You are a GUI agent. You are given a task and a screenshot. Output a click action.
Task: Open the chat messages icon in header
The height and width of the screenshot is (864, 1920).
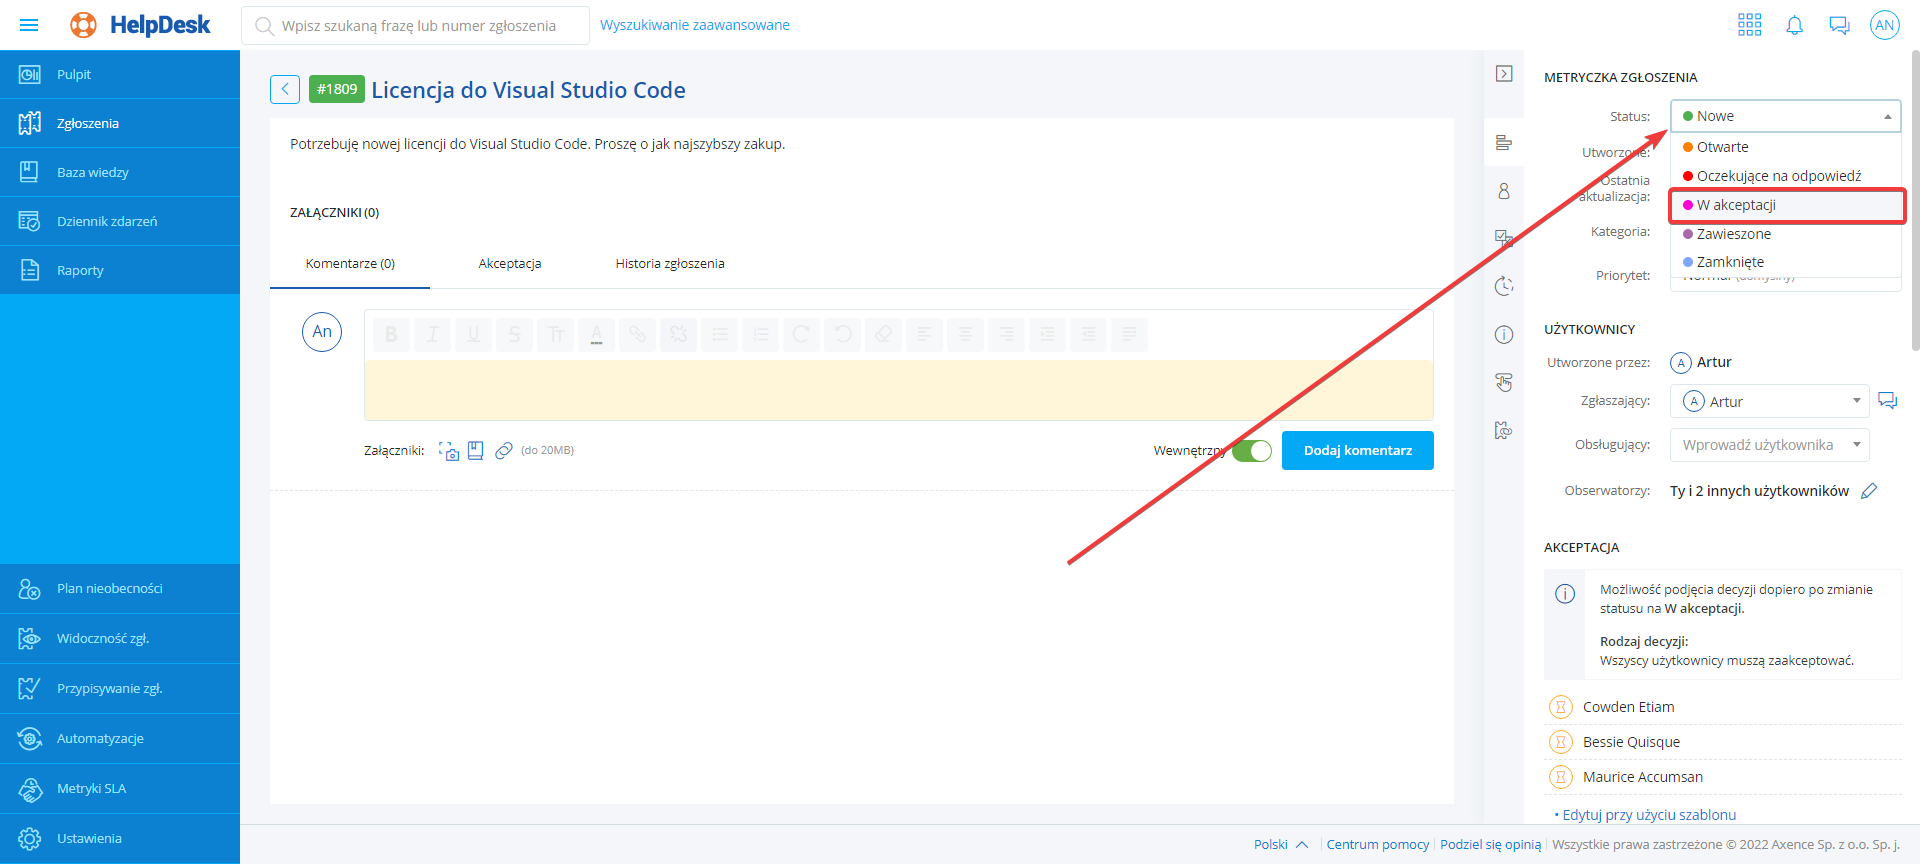click(1839, 25)
